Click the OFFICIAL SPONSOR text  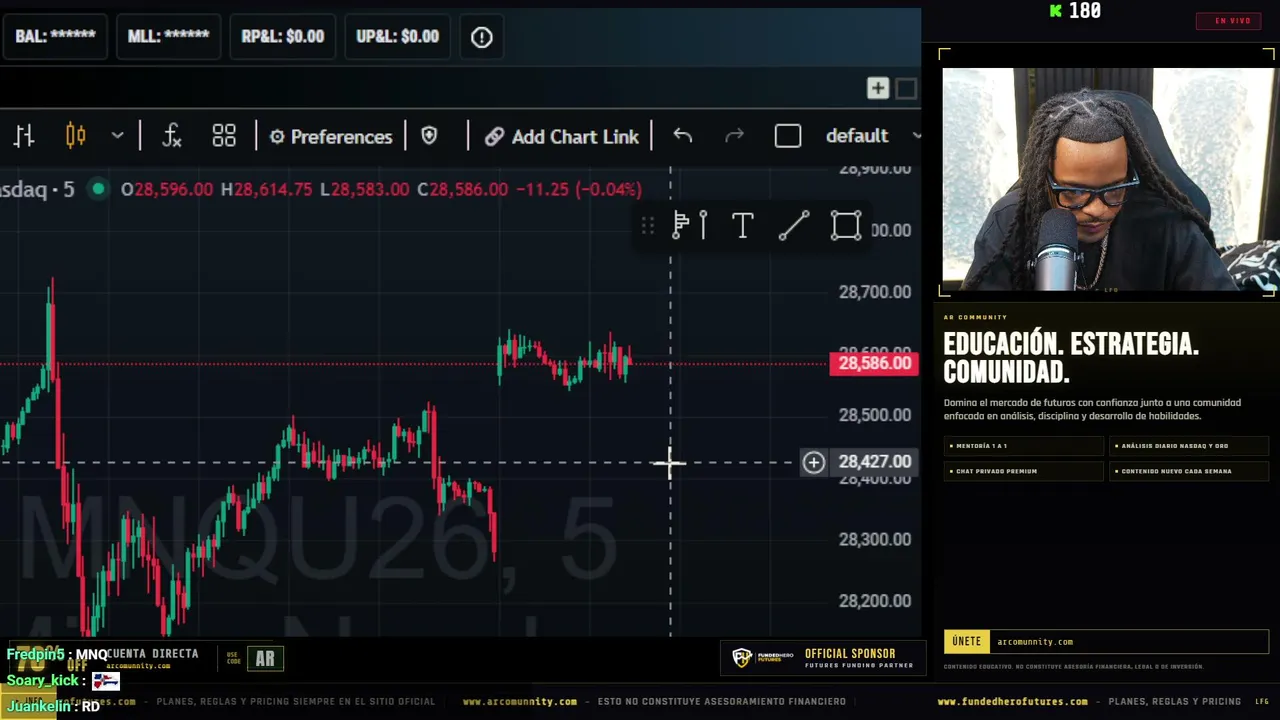point(850,653)
